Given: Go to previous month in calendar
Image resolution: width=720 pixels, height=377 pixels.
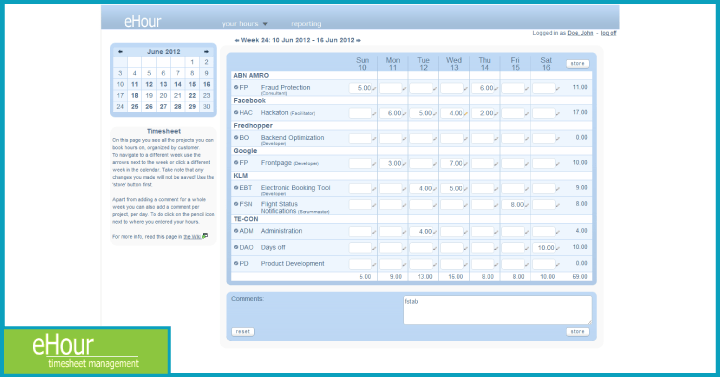Looking at the screenshot, I should pos(120,51).
